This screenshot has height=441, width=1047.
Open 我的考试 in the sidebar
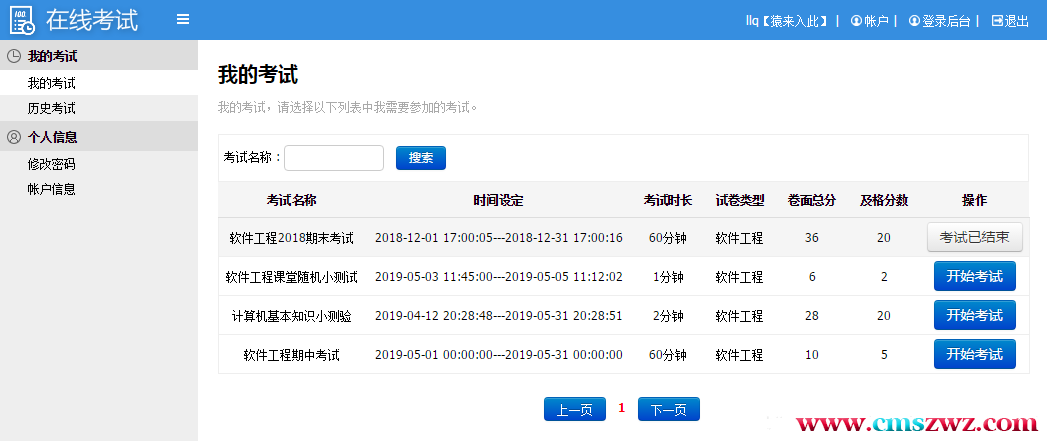point(51,83)
